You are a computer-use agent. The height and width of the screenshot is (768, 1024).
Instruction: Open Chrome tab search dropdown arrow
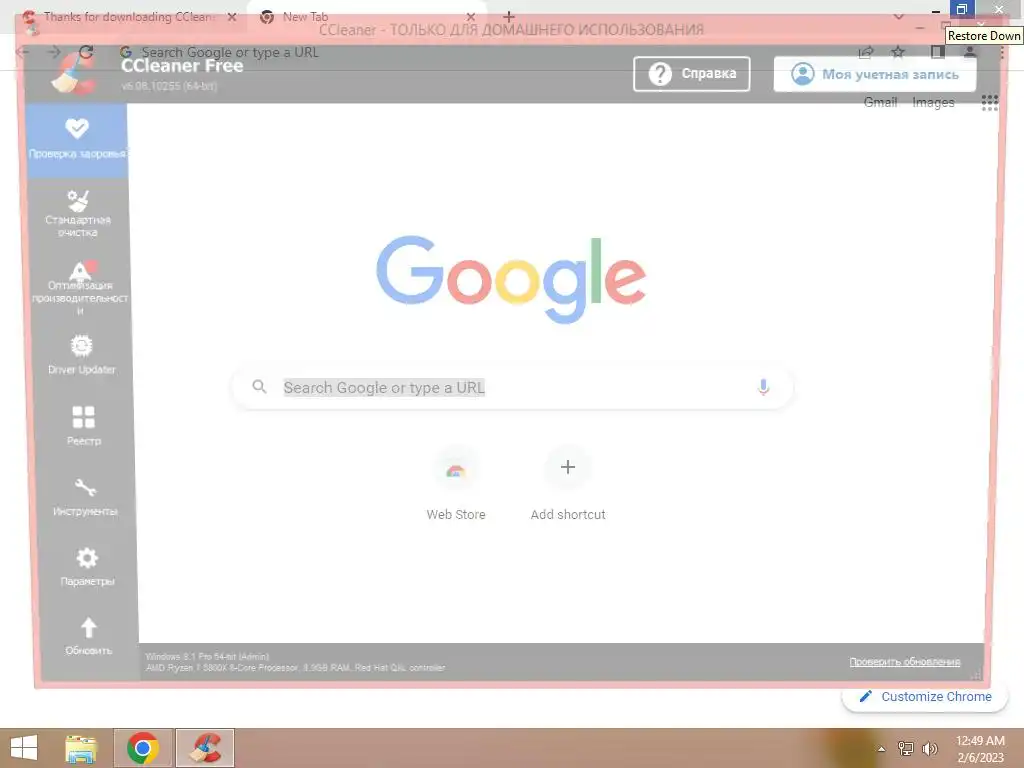(x=899, y=16)
